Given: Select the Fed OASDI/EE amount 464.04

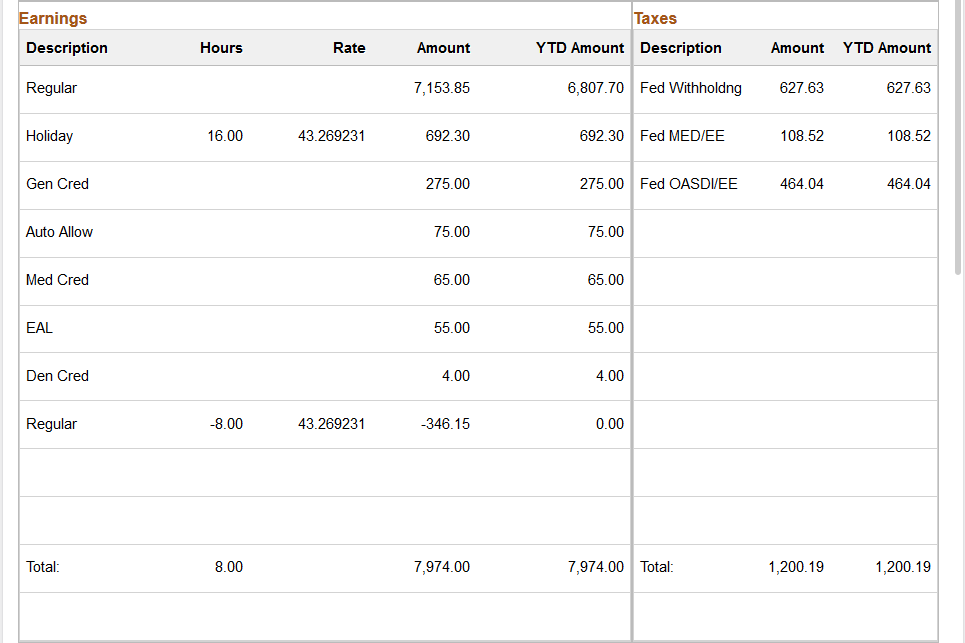Looking at the screenshot, I should 802,184.
